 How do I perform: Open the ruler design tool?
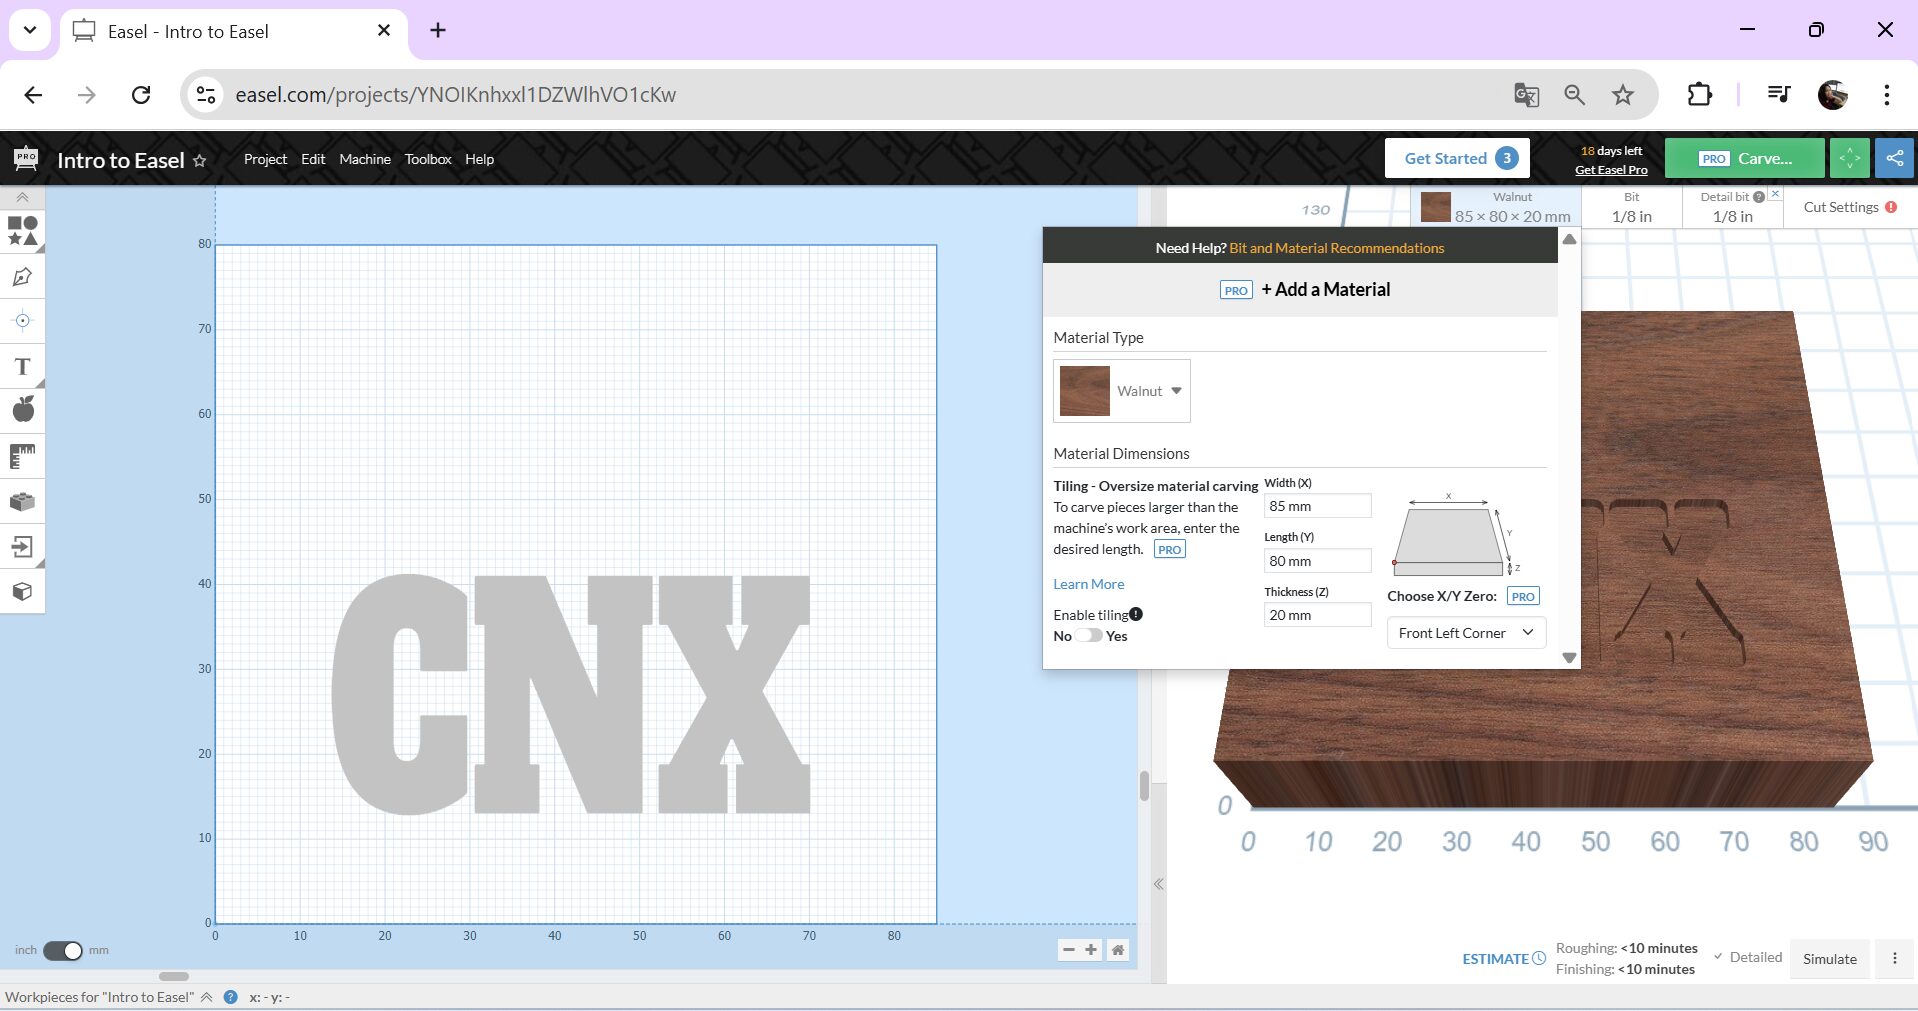(x=22, y=456)
